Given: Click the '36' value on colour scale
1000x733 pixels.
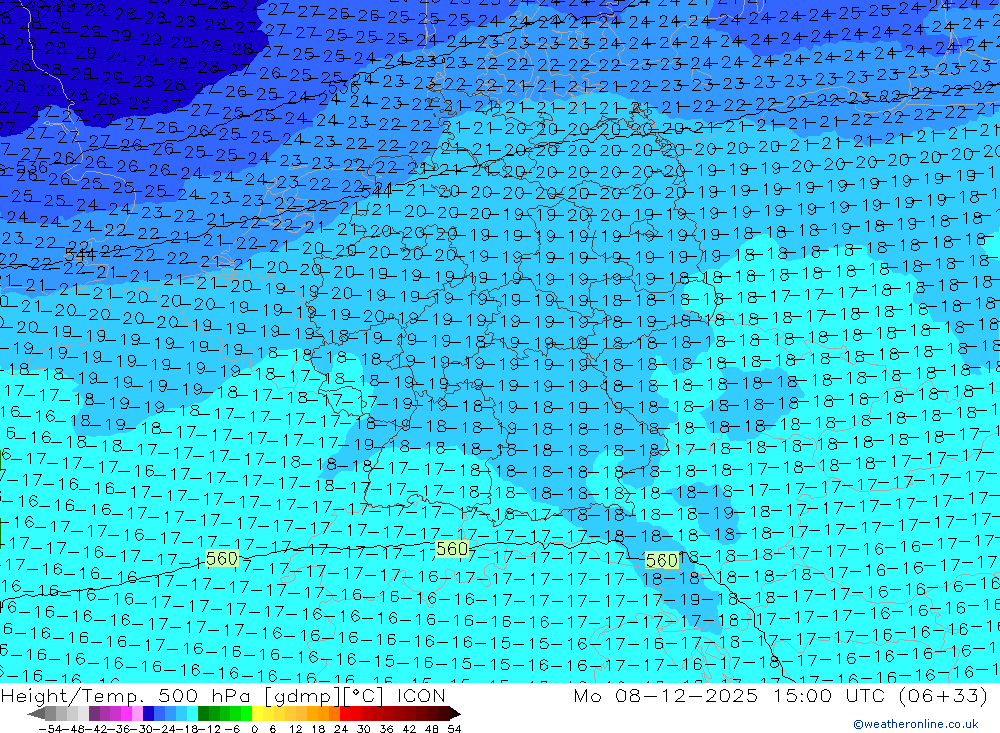Looking at the screenshot, I should [386, 729].
